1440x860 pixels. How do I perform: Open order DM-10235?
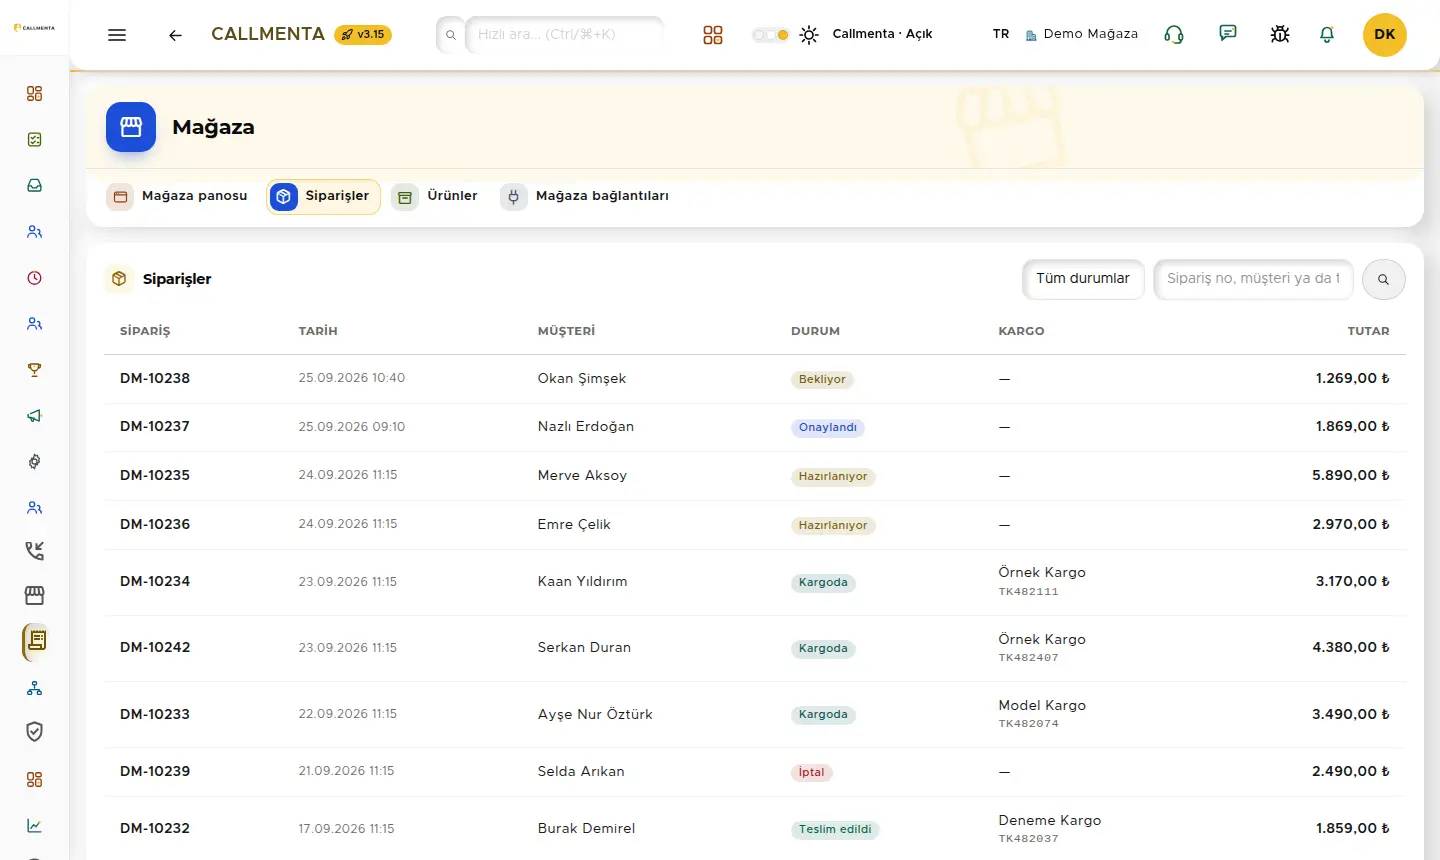(155, 476)
